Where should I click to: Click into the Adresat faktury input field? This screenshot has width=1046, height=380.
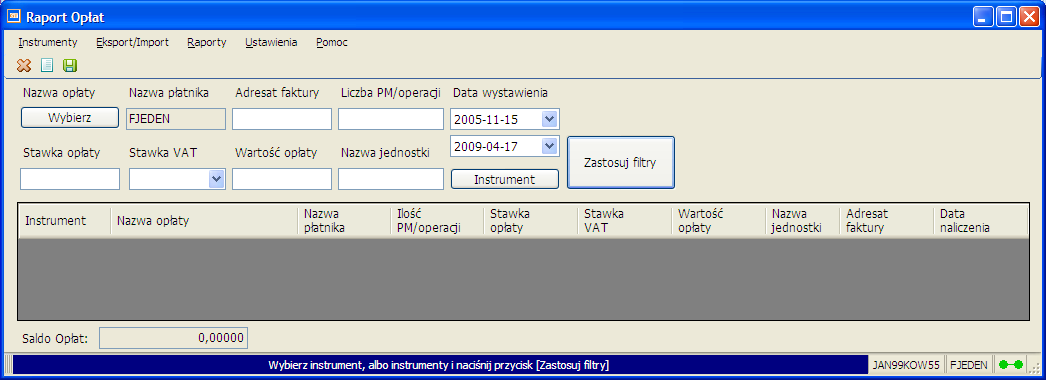pyautogui.click(x=282, y=119)
